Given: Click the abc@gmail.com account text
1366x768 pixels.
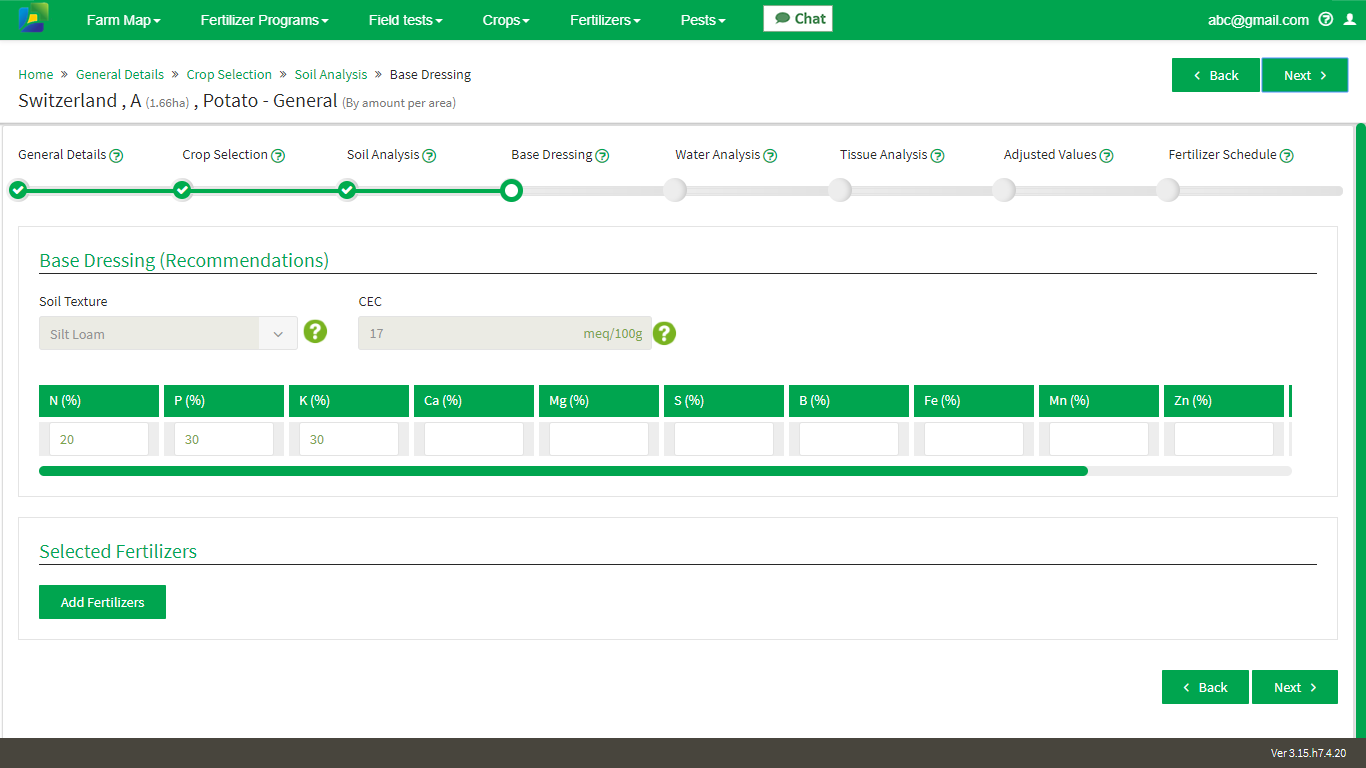Looking at the screenshot, I should pyautogui.click(x=1258, y=20).
